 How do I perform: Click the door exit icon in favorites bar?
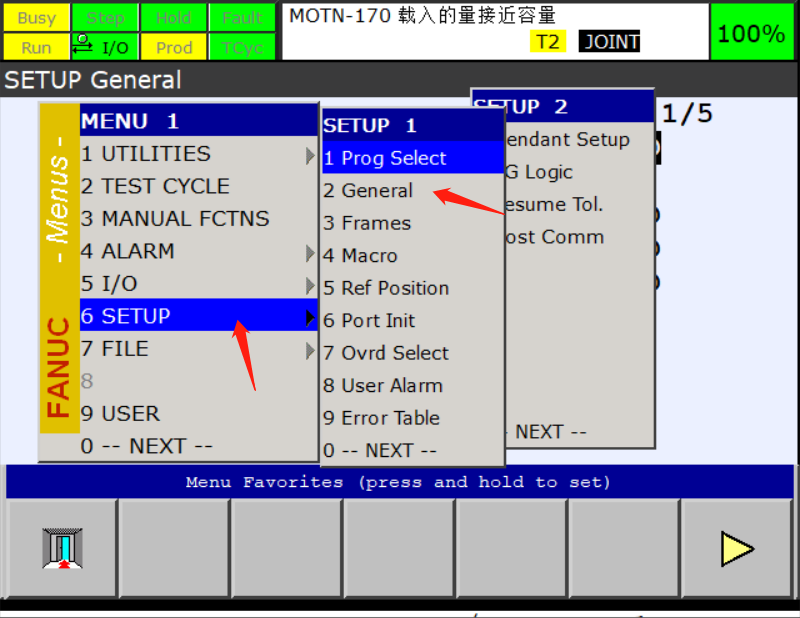tap(62, 548)
